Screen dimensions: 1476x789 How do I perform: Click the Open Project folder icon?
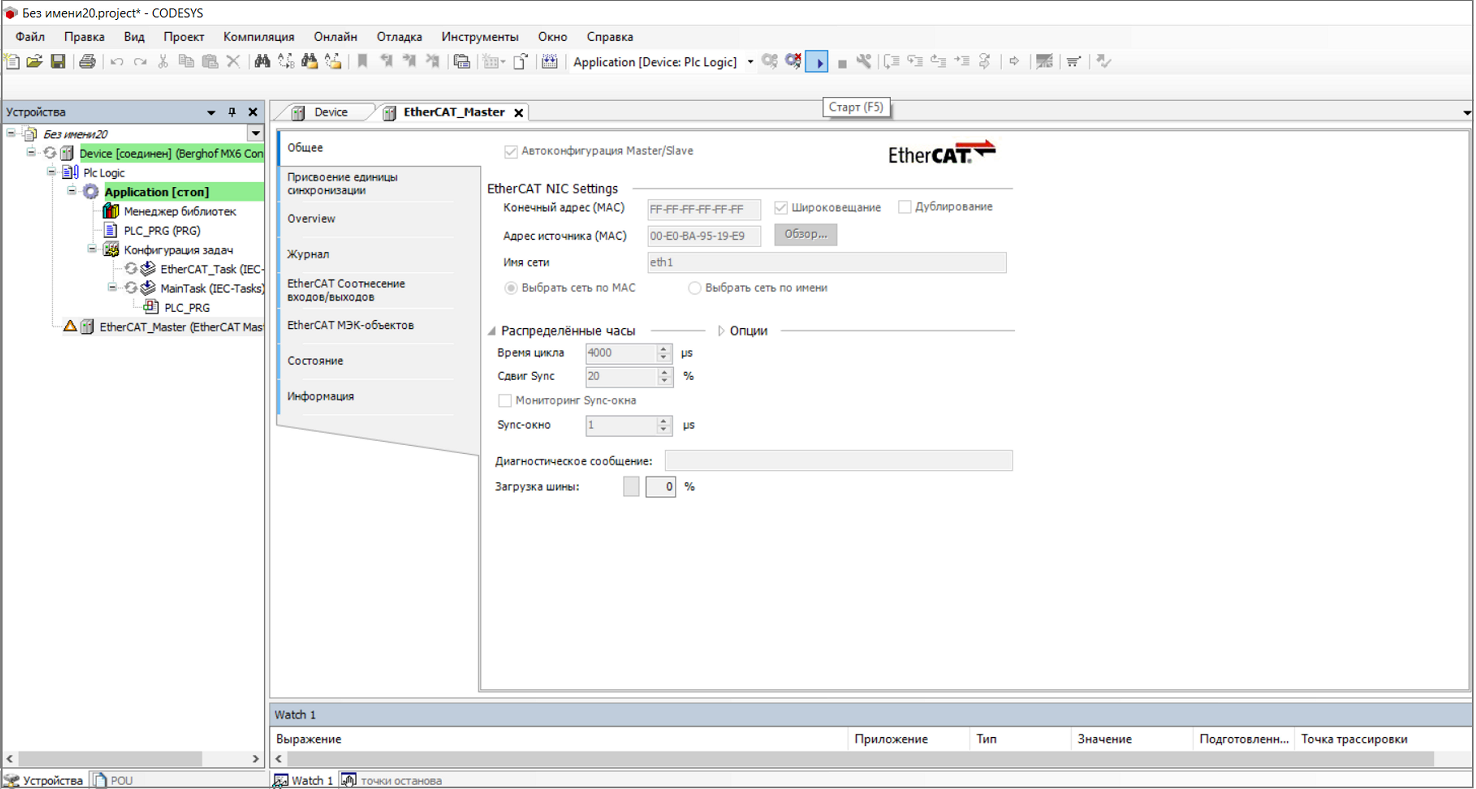(x=35, y=62)
